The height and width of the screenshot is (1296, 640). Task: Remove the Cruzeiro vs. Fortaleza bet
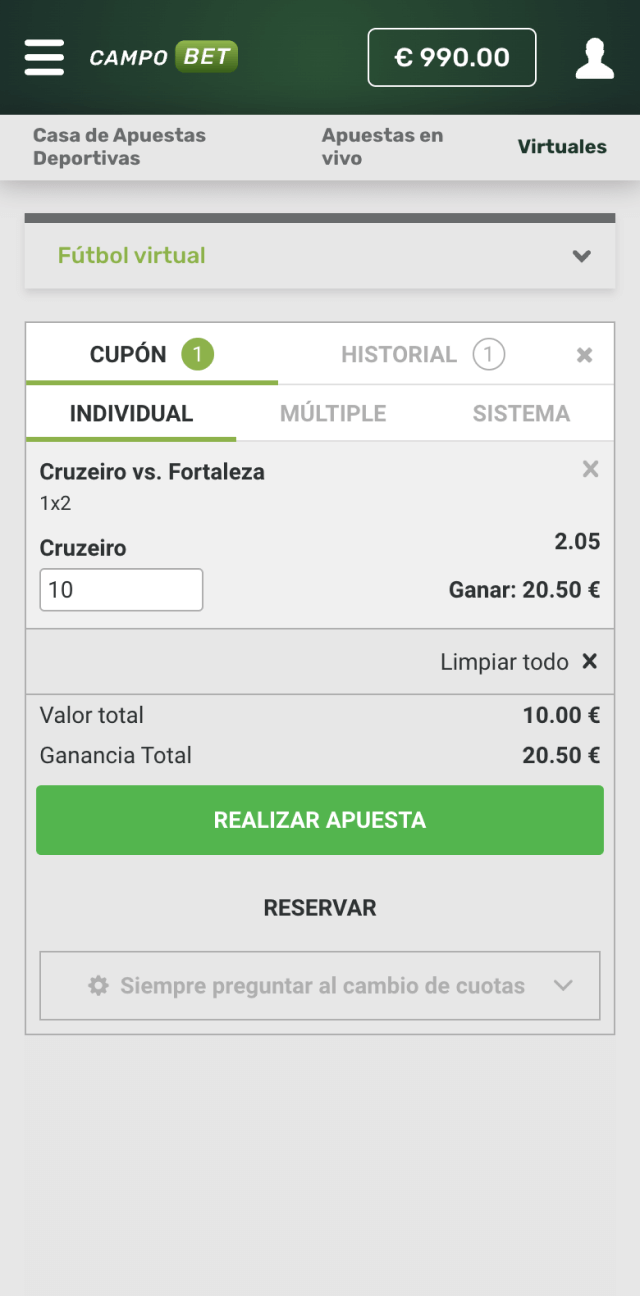pyautogui.click(x=590, y=469)
